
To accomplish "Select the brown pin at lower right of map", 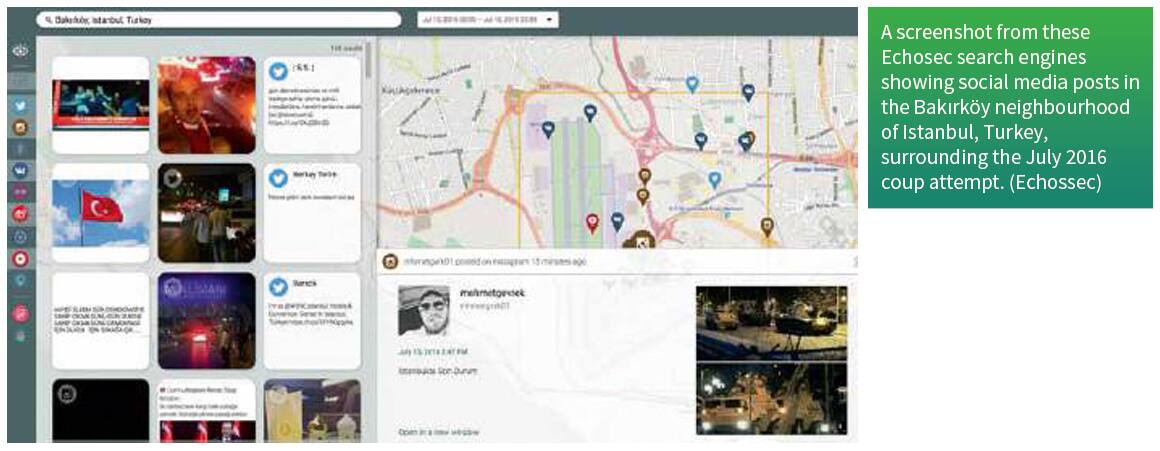I will click(767, 226).
